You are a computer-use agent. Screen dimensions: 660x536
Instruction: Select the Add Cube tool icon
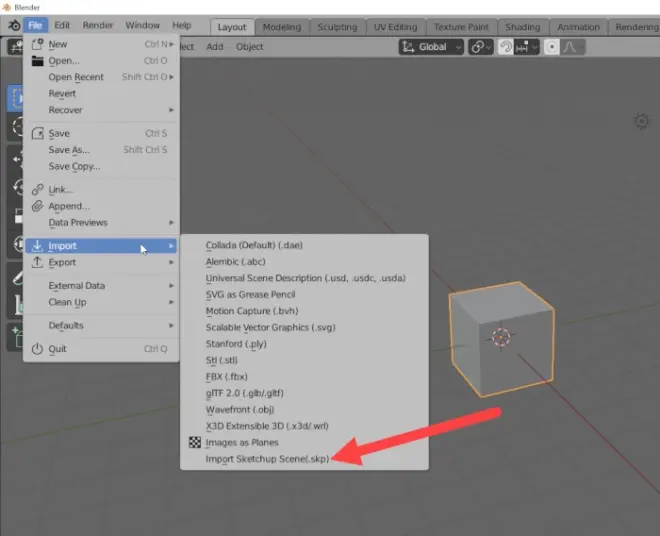(x=15, y=337)
